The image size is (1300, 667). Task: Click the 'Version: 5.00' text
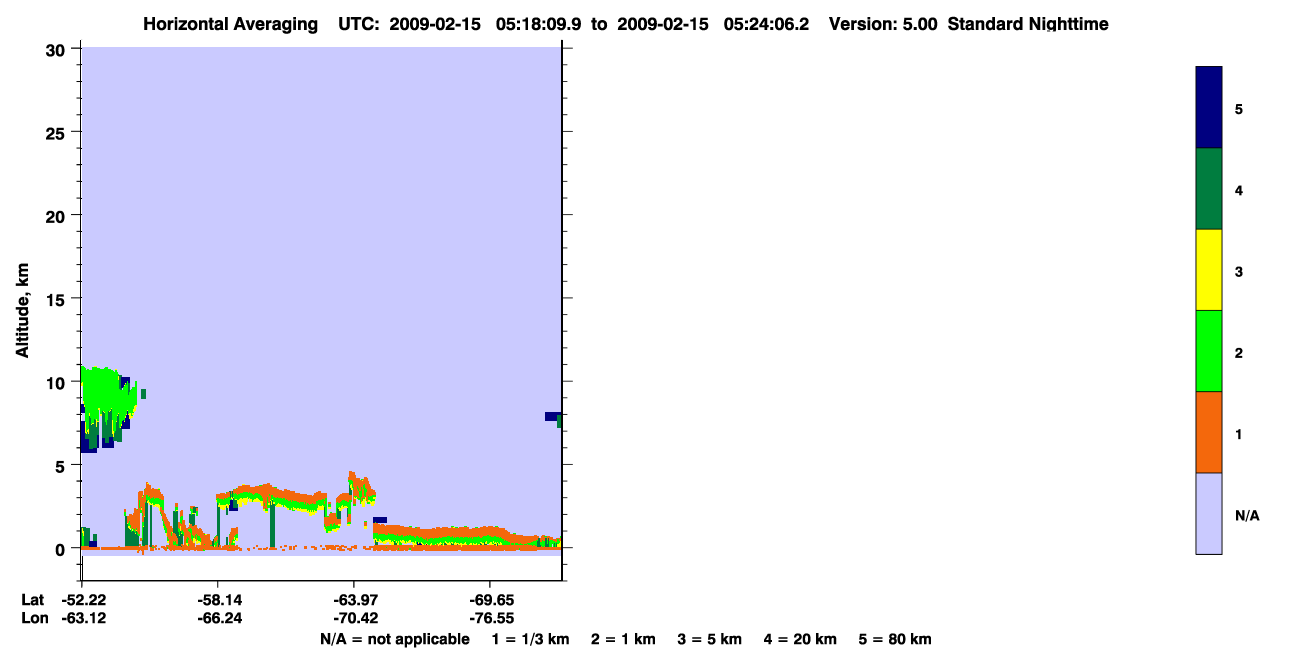tap(883, 24)
